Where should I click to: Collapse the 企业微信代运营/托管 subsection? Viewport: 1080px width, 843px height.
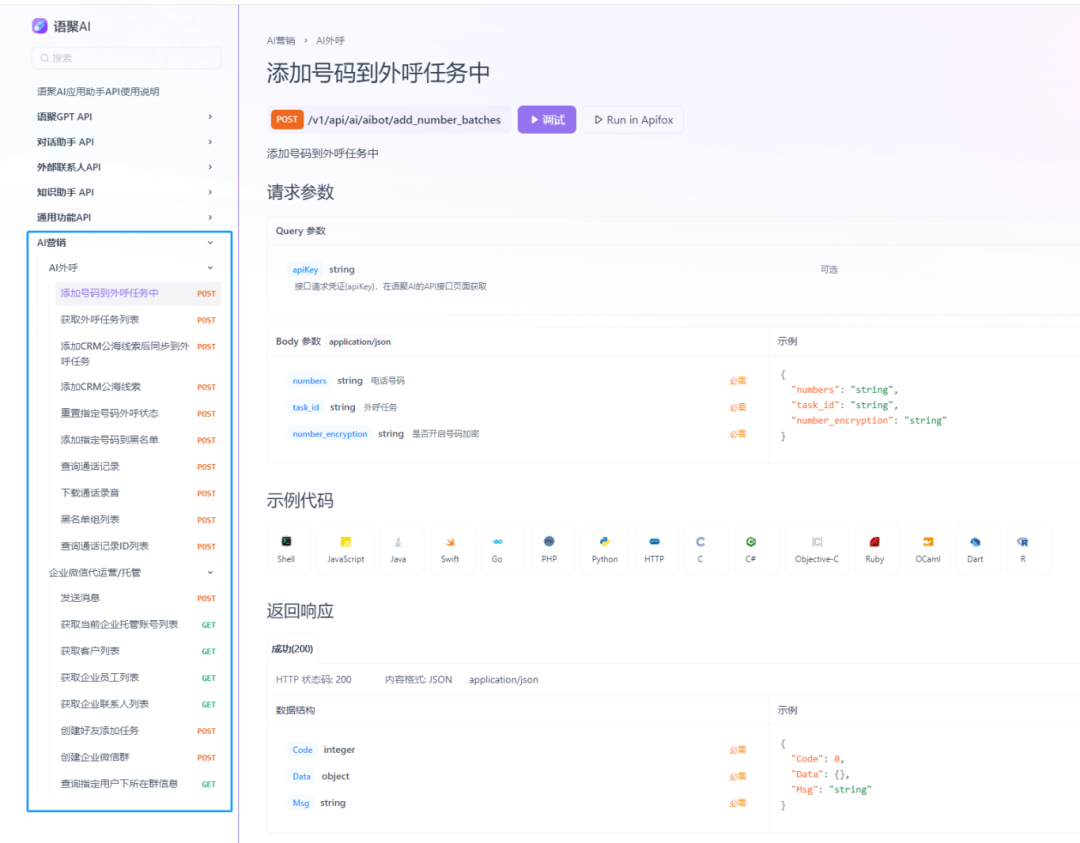[x=132, y=572]
